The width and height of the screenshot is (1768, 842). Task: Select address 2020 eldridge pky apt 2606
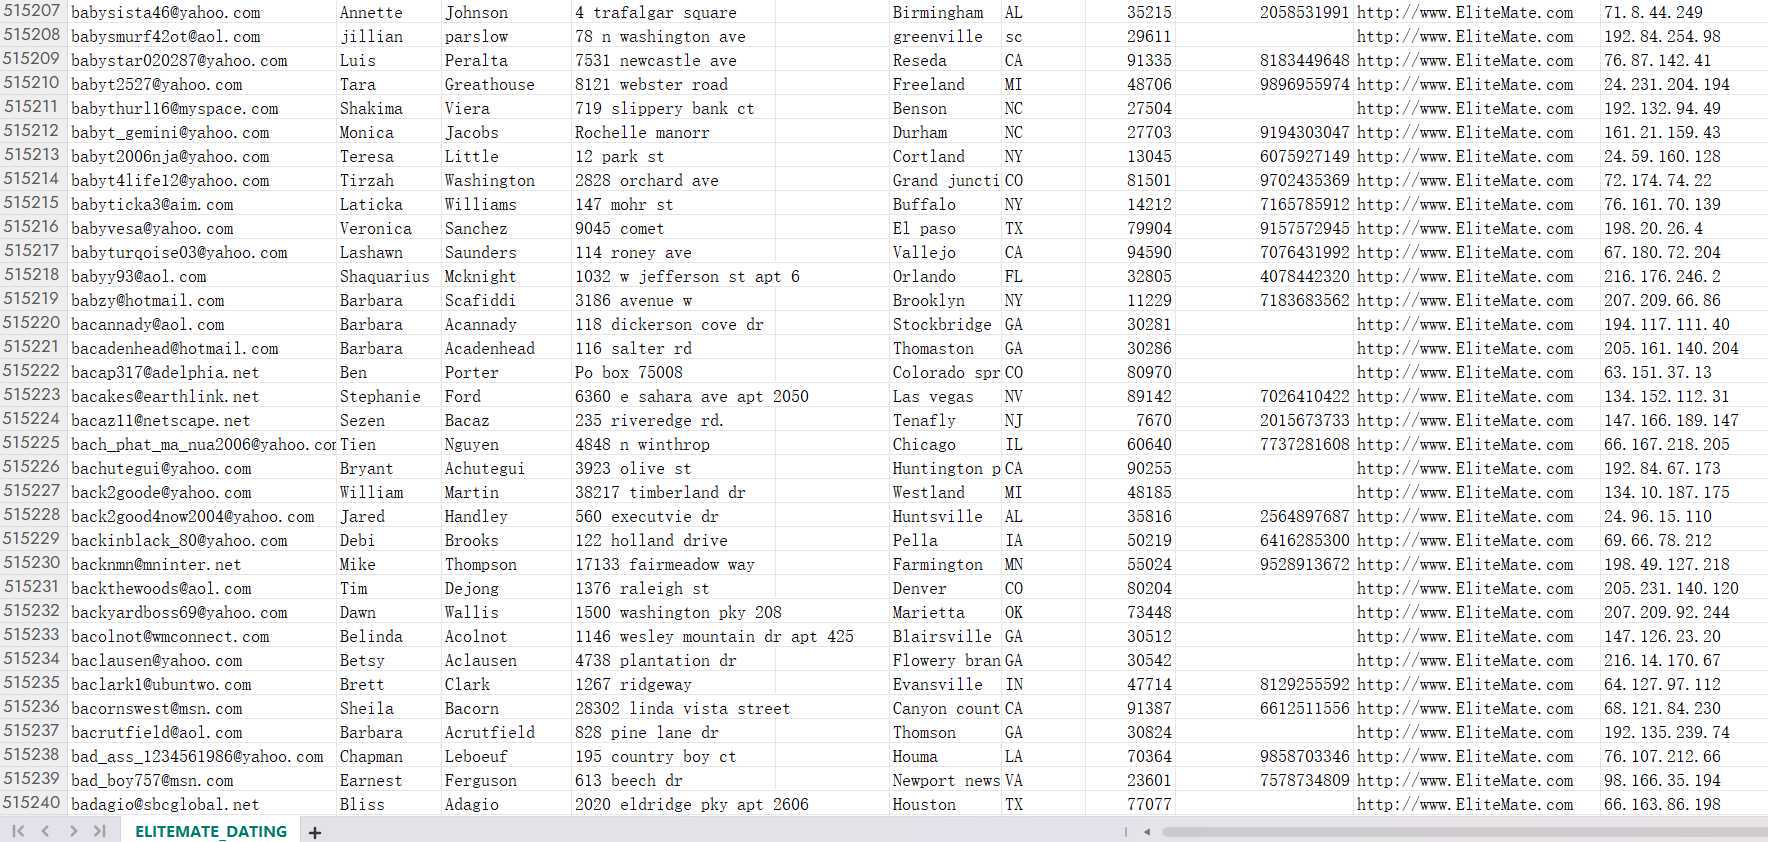point(692,805)
